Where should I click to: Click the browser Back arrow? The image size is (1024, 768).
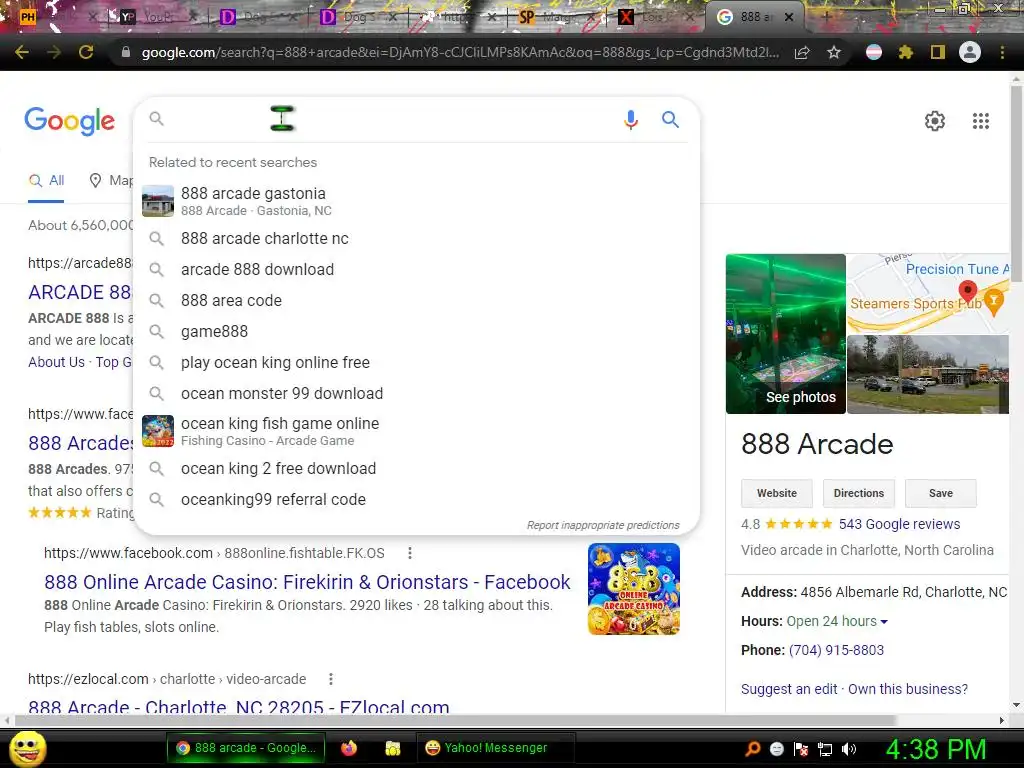22,52
